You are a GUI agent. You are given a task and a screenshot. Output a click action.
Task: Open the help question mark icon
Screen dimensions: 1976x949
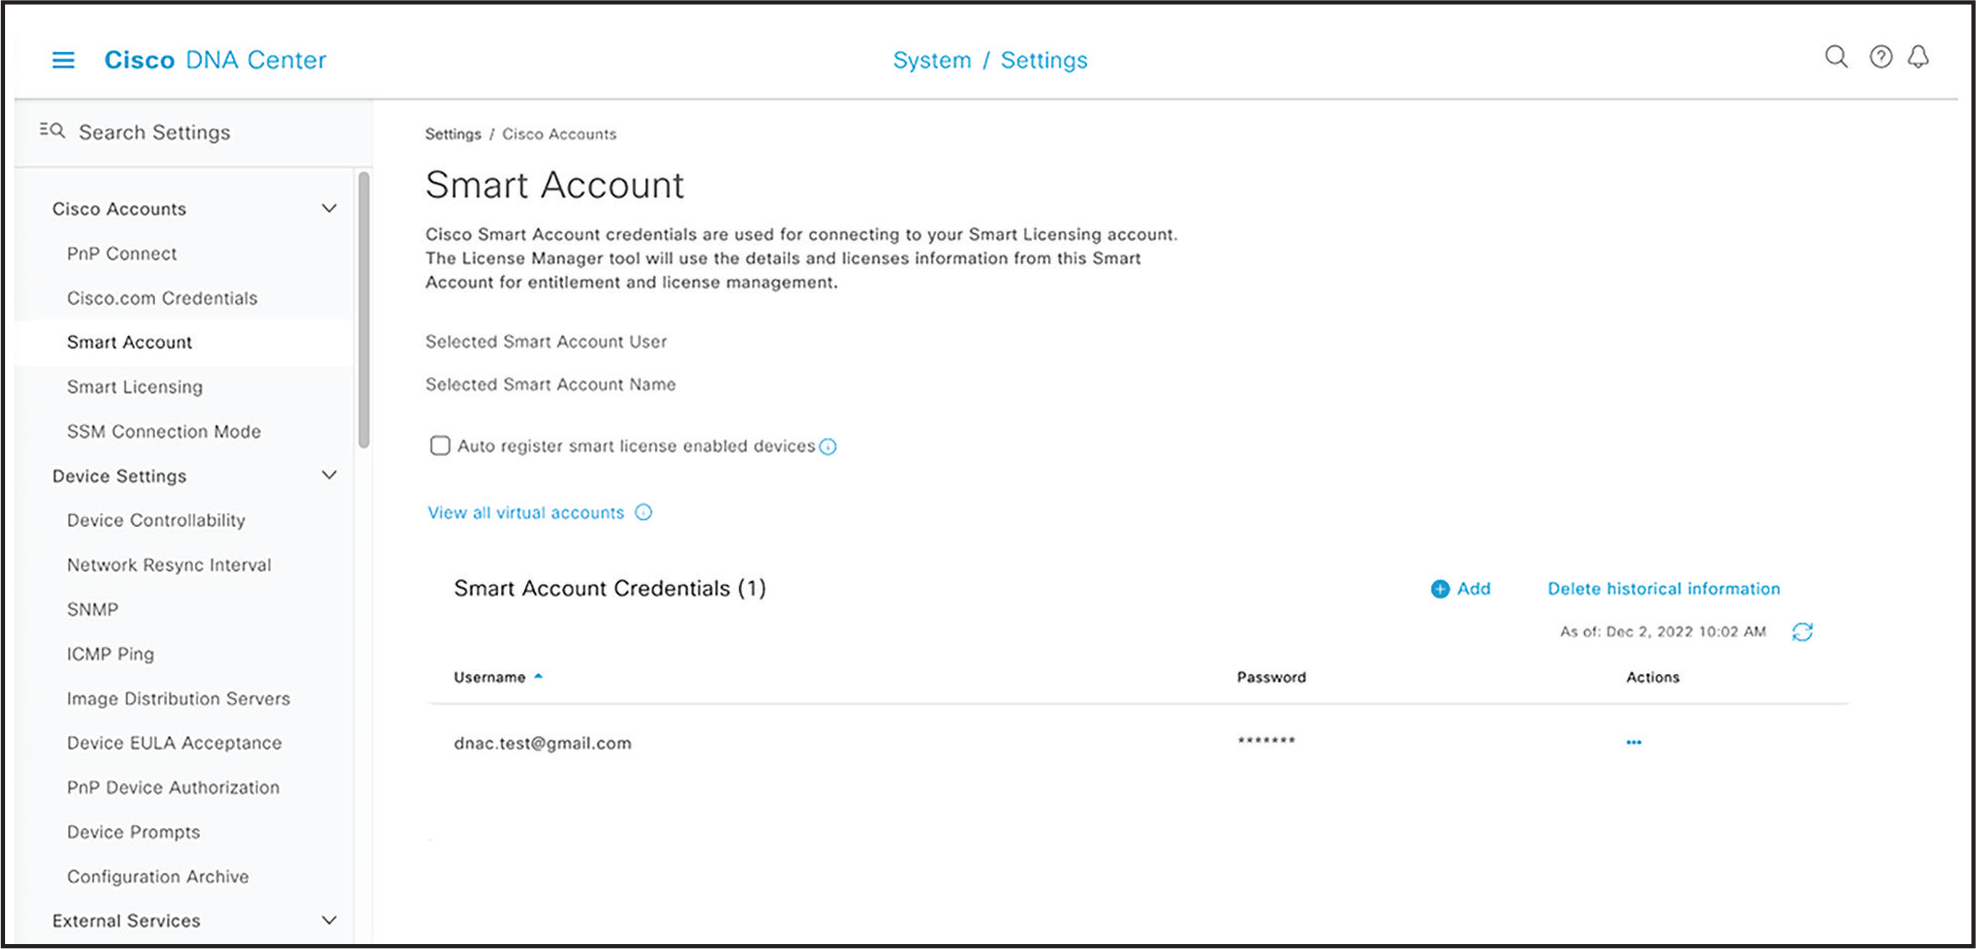[1881, 57]
